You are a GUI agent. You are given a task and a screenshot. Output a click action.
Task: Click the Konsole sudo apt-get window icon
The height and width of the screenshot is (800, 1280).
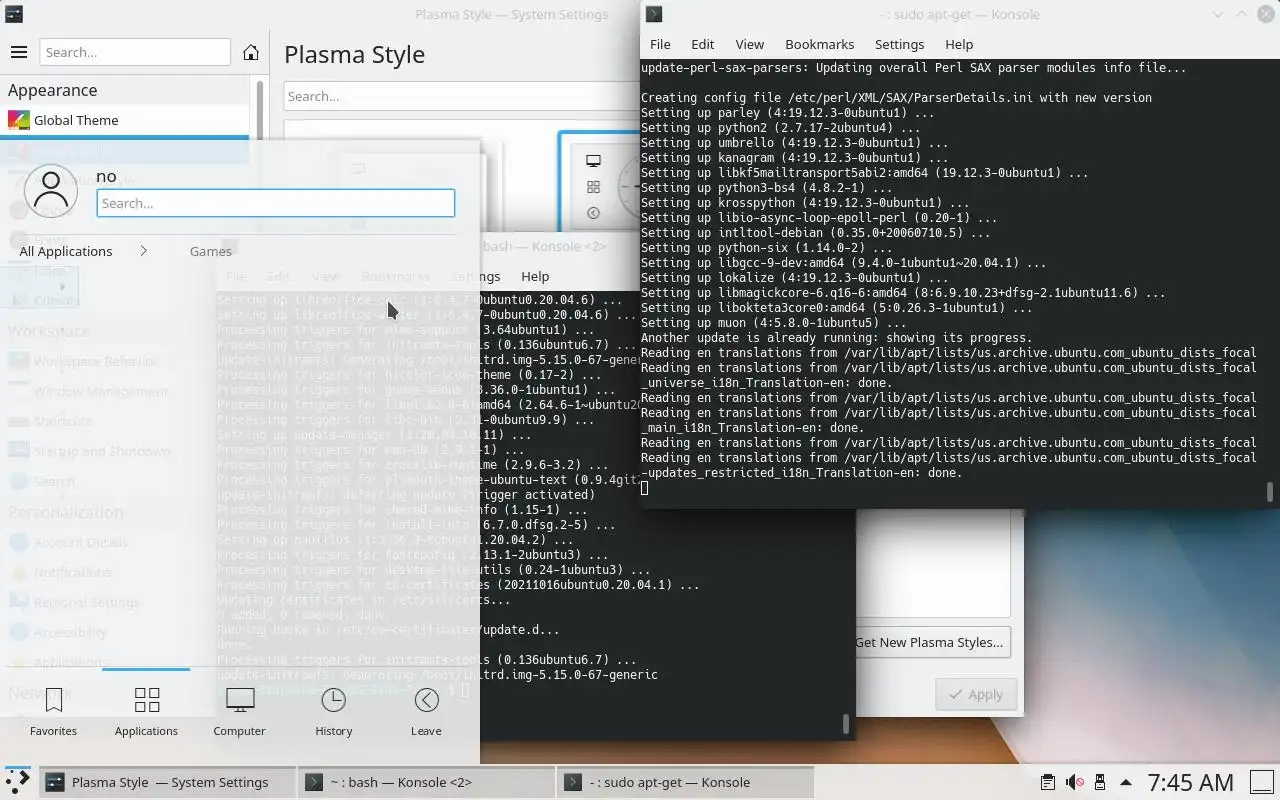pyautogui.click(x=653, y=14)
